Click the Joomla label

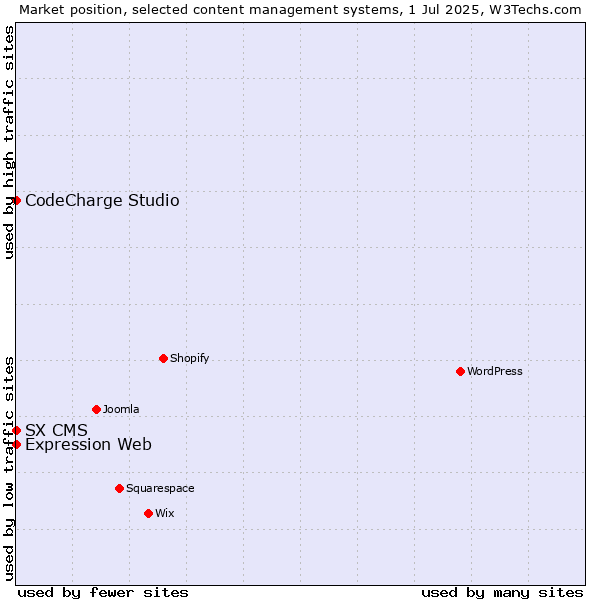coord(121,409)
